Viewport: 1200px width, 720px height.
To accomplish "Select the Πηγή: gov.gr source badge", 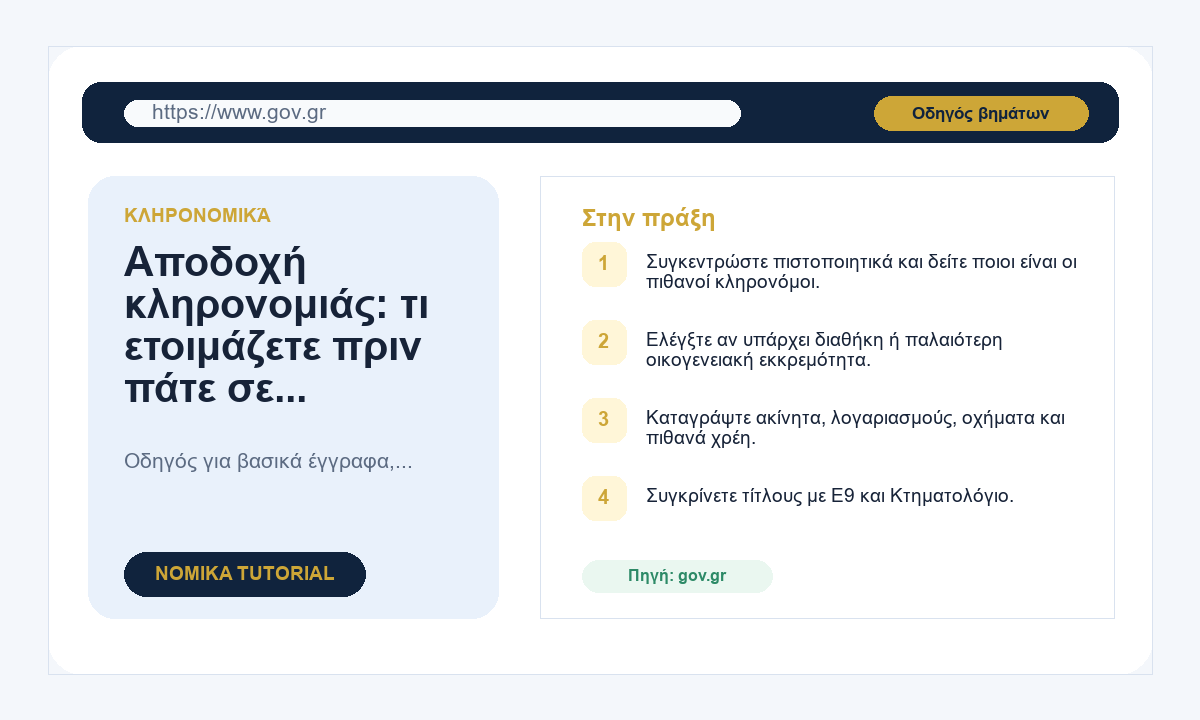I will point(677,576).
